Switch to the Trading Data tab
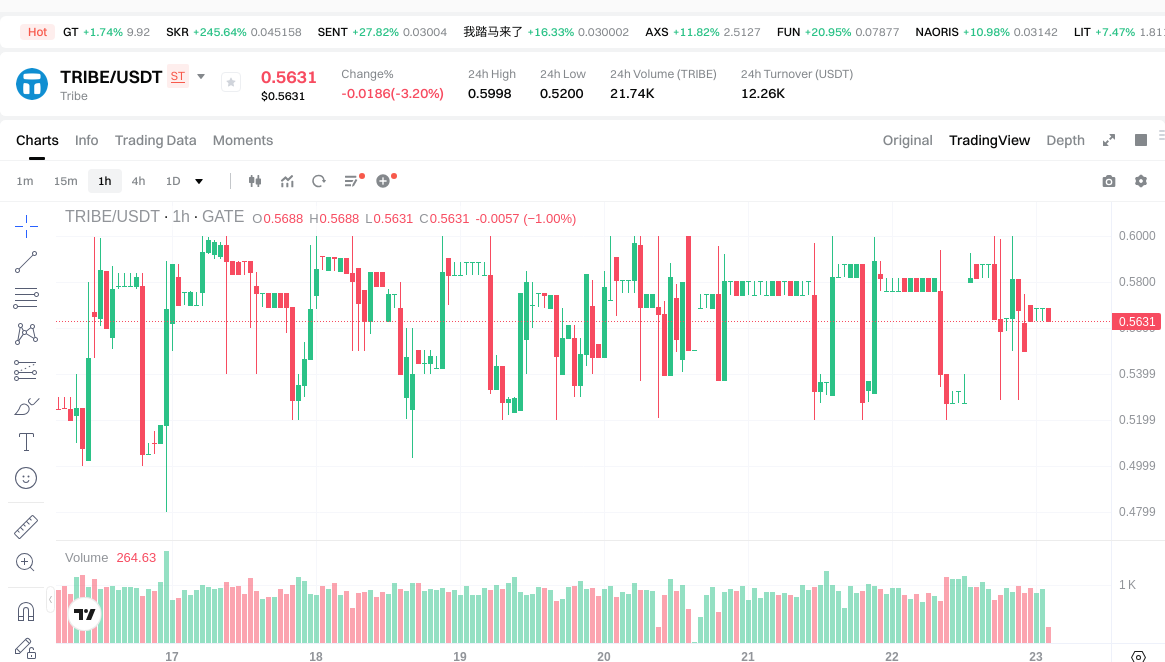Image resolution: width=1165 pixels, height=662 pixels. (155, 140)
